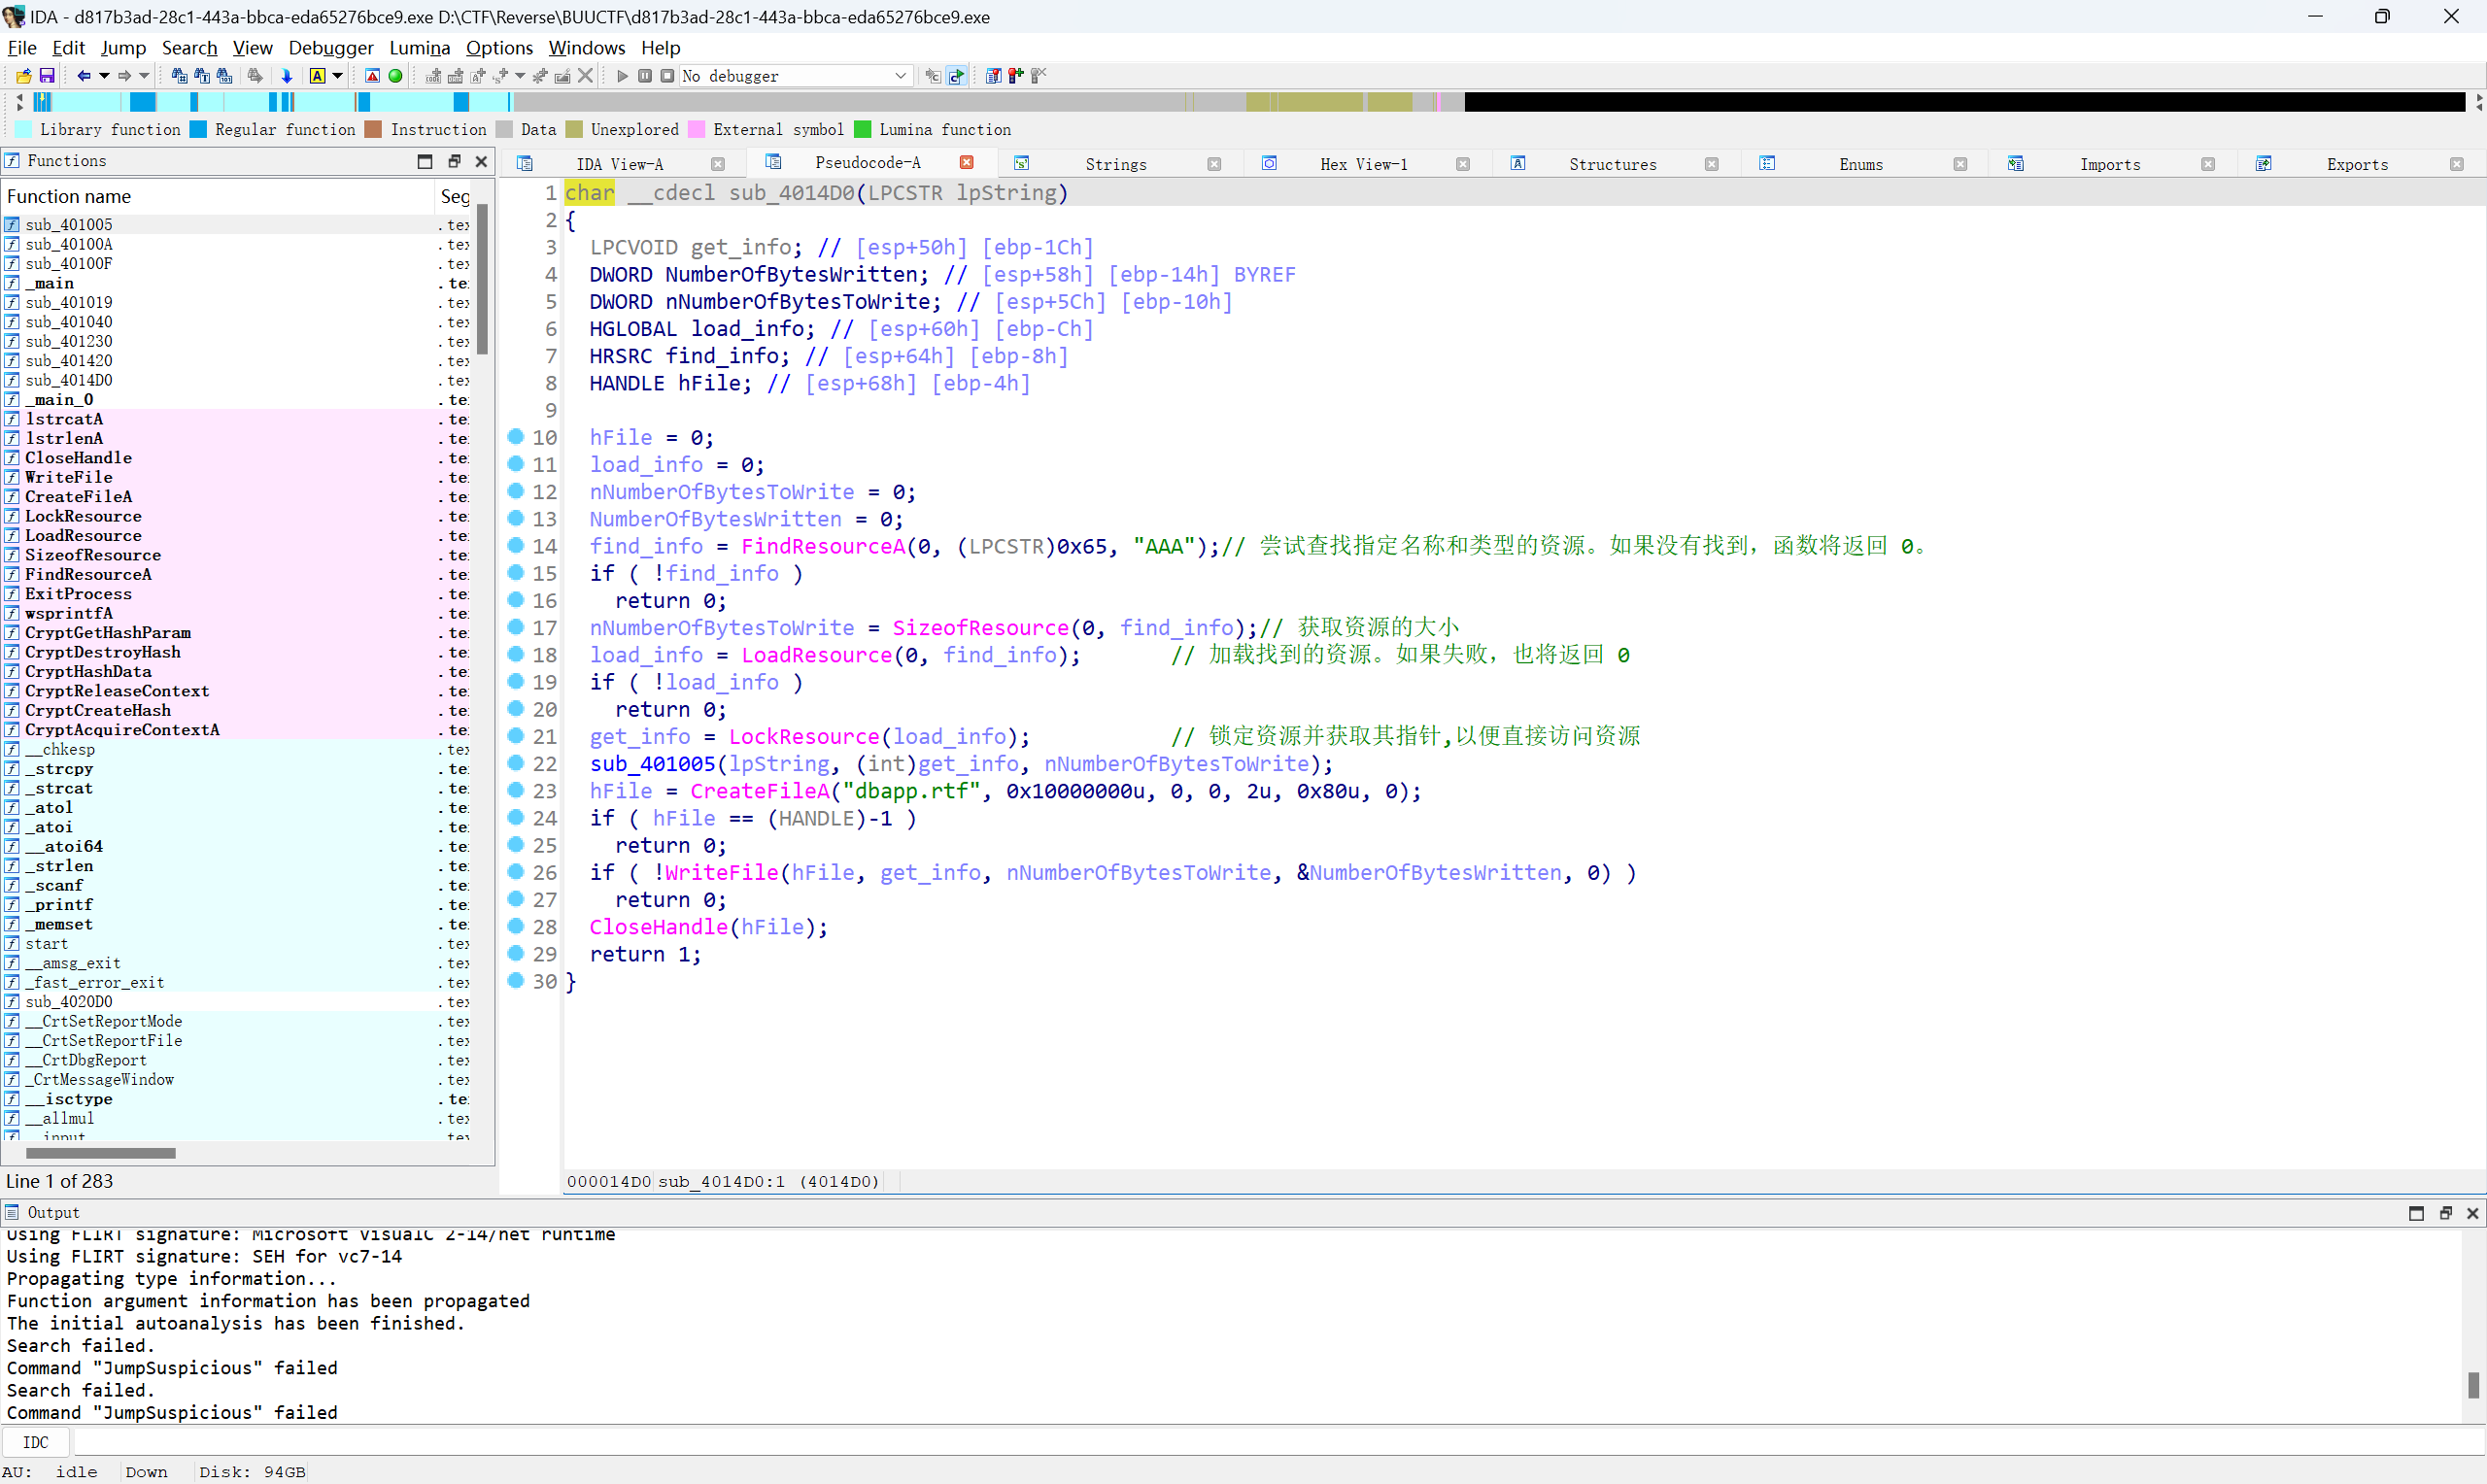
Task: Click the stop process icon
Action: pyautogui.click(x=667, y=76)
